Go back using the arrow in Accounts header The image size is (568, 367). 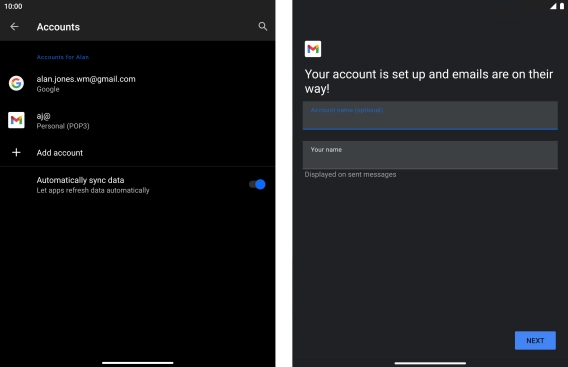[x=14, y=26]
